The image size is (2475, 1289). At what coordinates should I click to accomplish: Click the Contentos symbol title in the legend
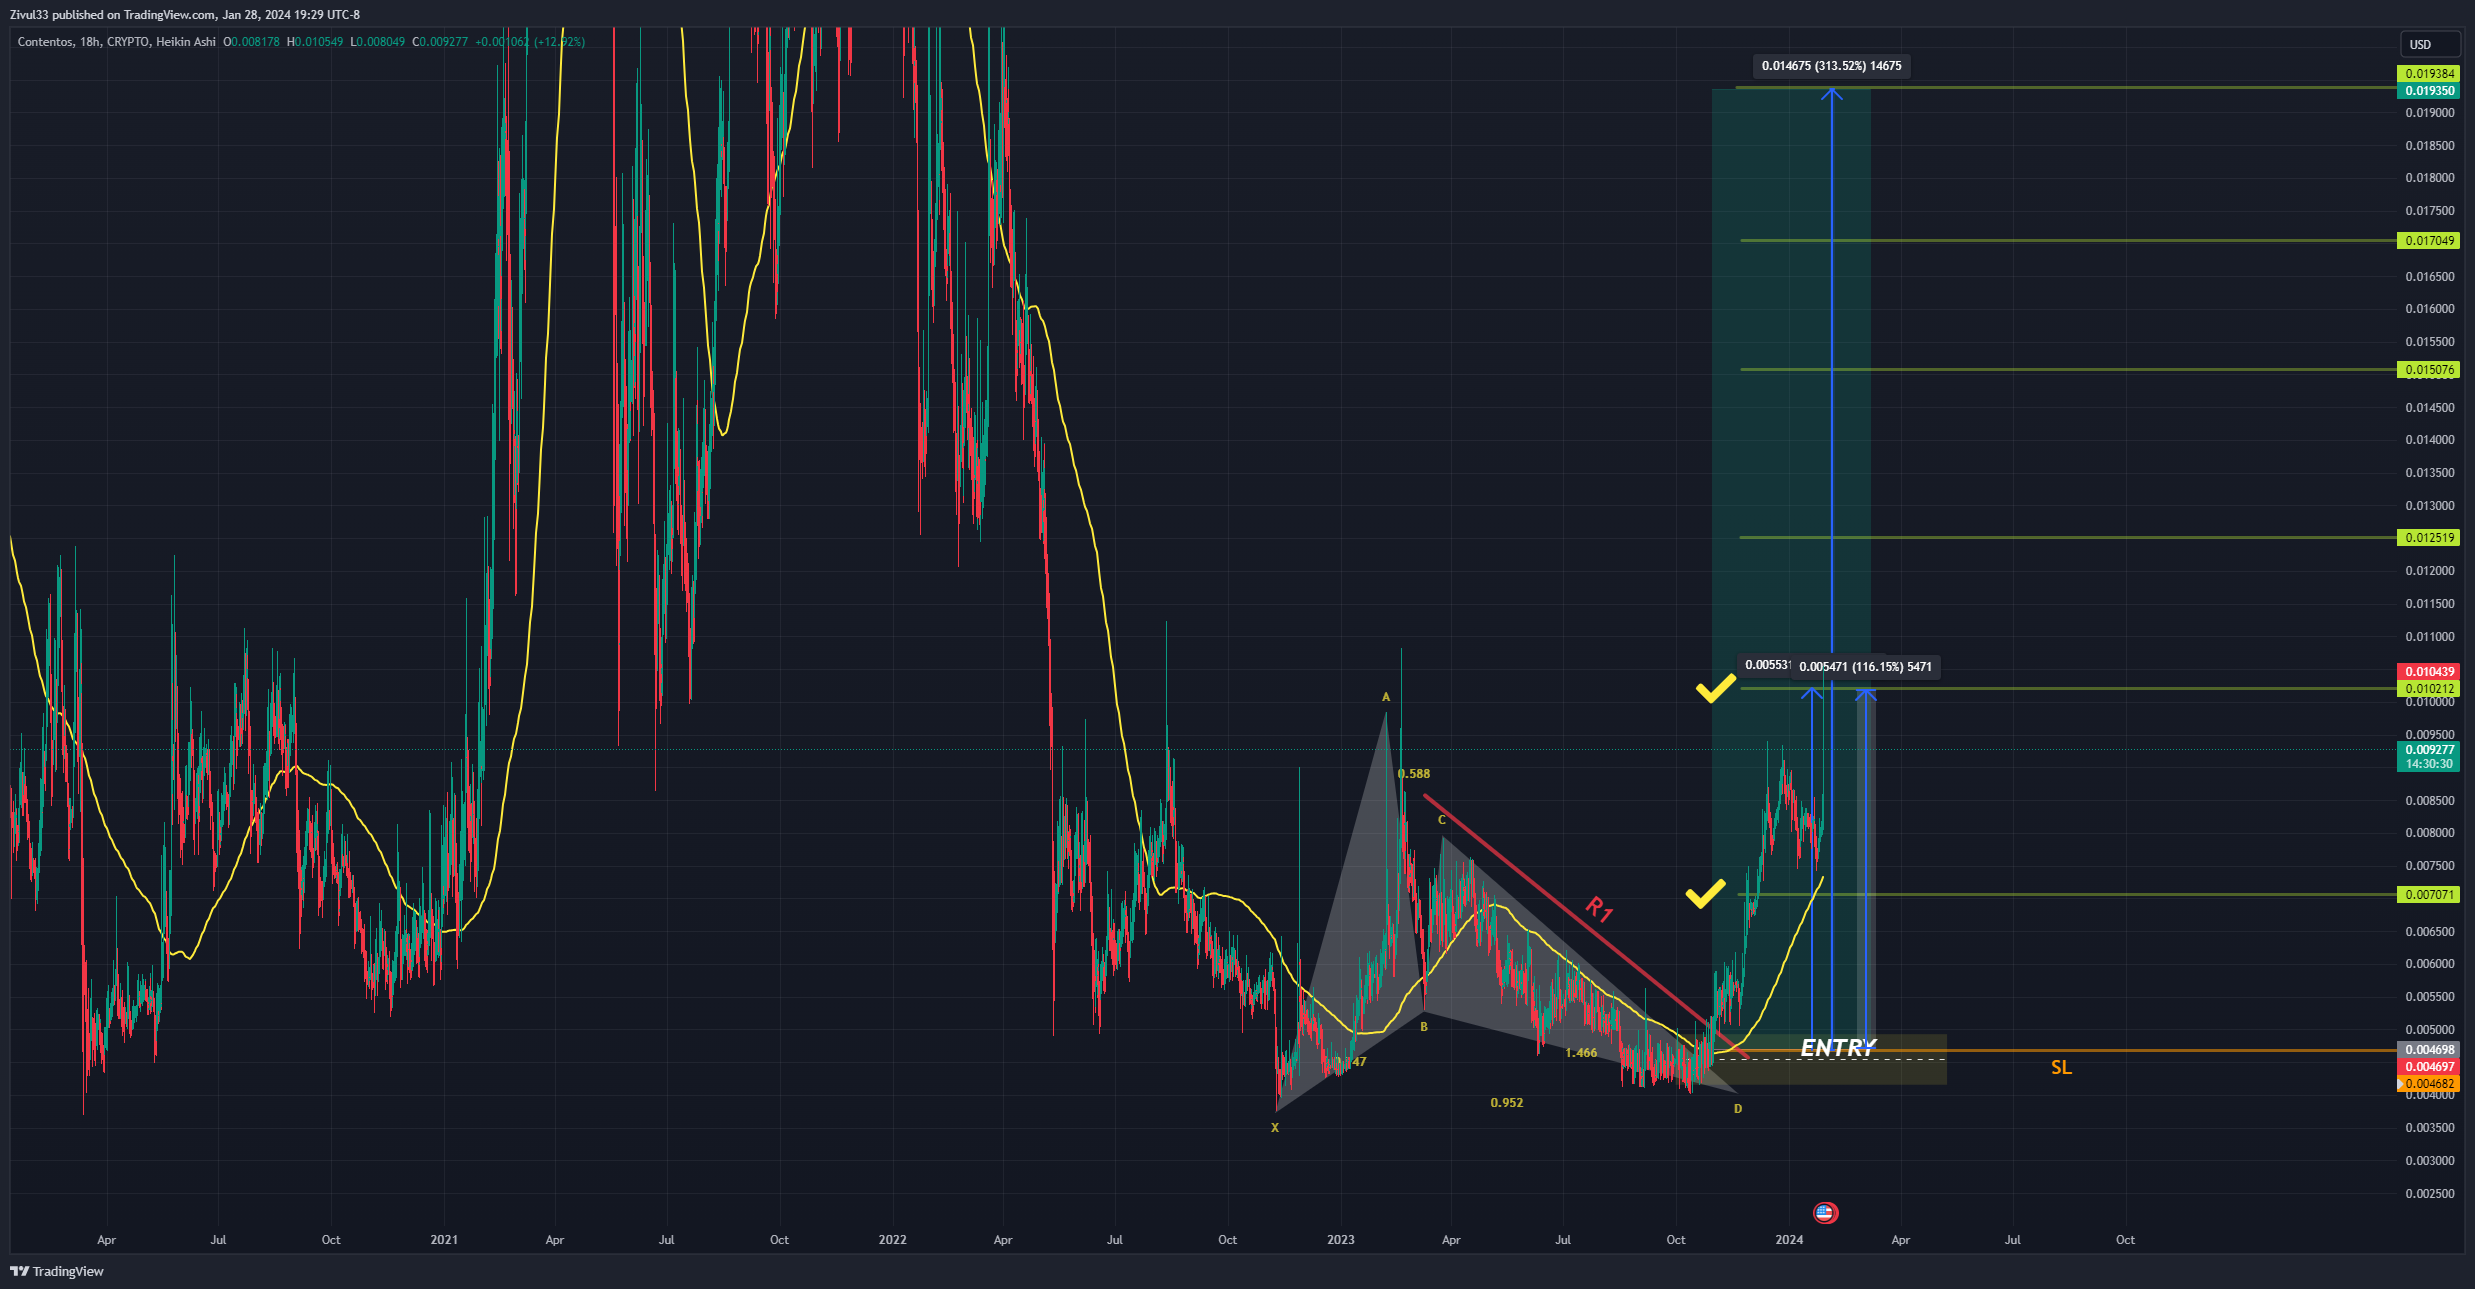[x=45, y=42]
